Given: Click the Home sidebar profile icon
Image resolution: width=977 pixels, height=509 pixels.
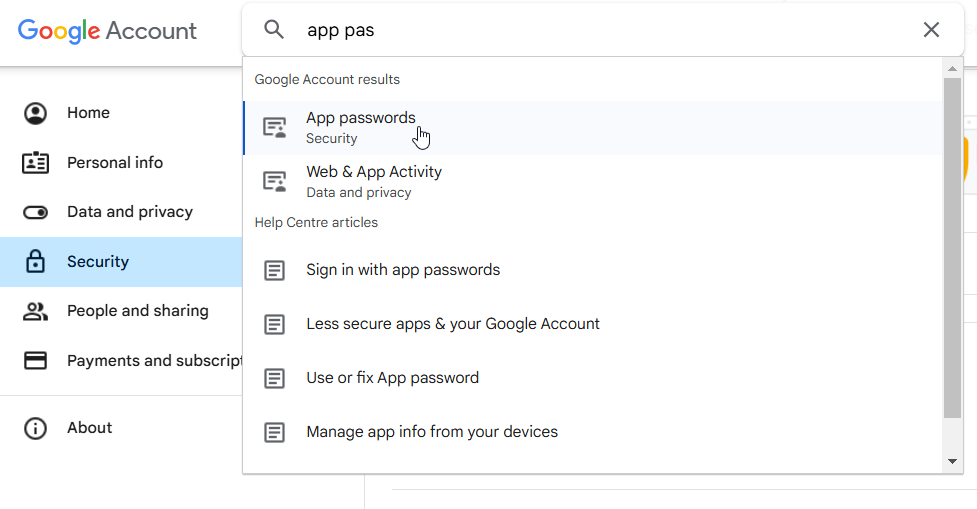Looking at the screenshot, I should (x=36, y=113).
